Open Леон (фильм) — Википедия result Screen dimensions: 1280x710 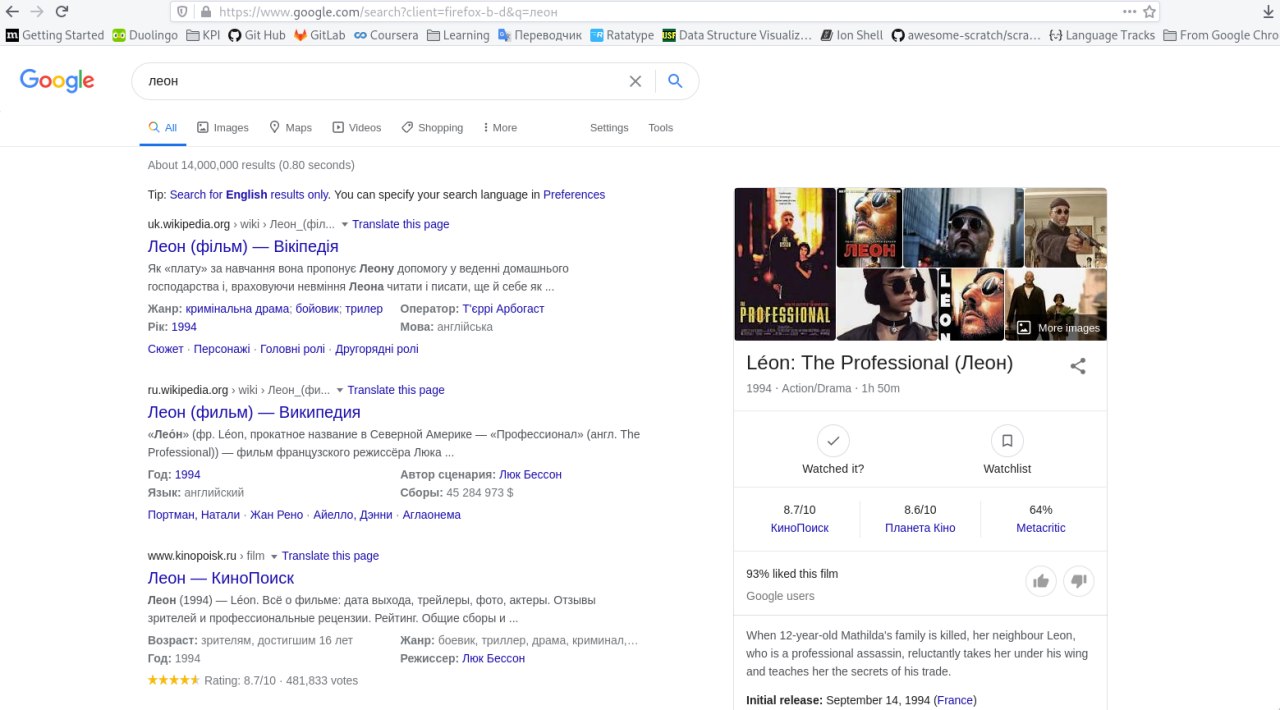click(254, 412)
